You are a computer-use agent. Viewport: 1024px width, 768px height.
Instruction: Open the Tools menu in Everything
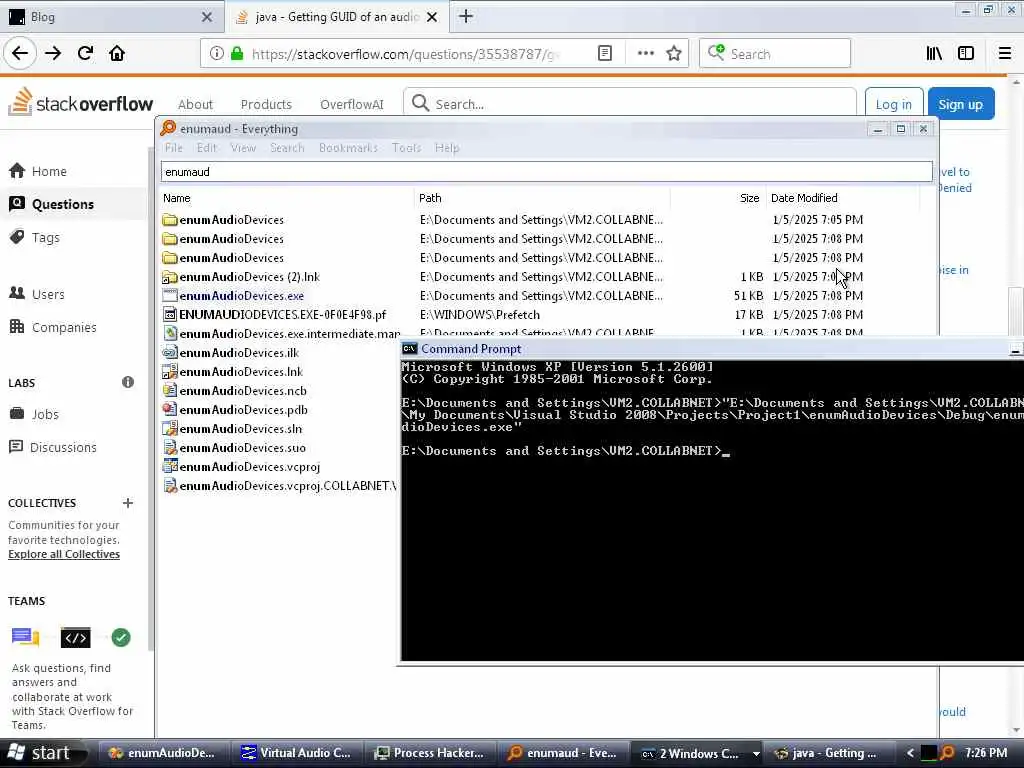coord(406,148)
